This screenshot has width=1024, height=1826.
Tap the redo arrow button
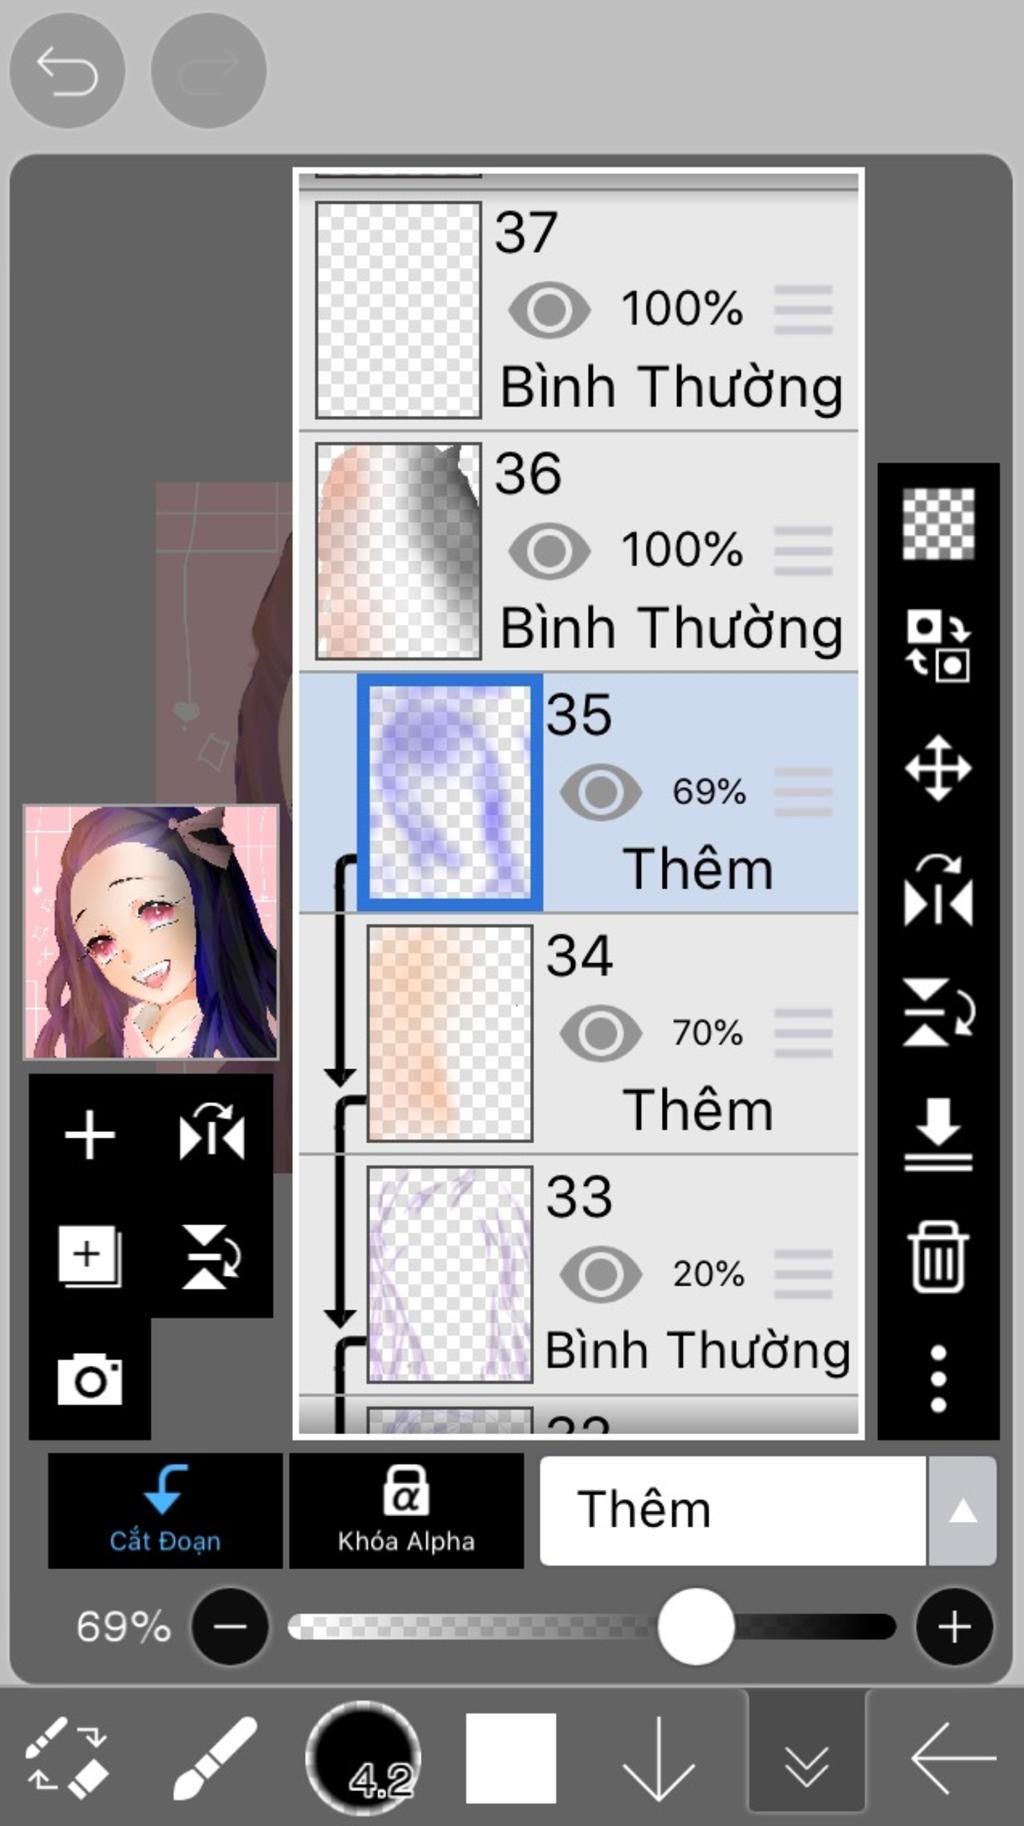209,71
